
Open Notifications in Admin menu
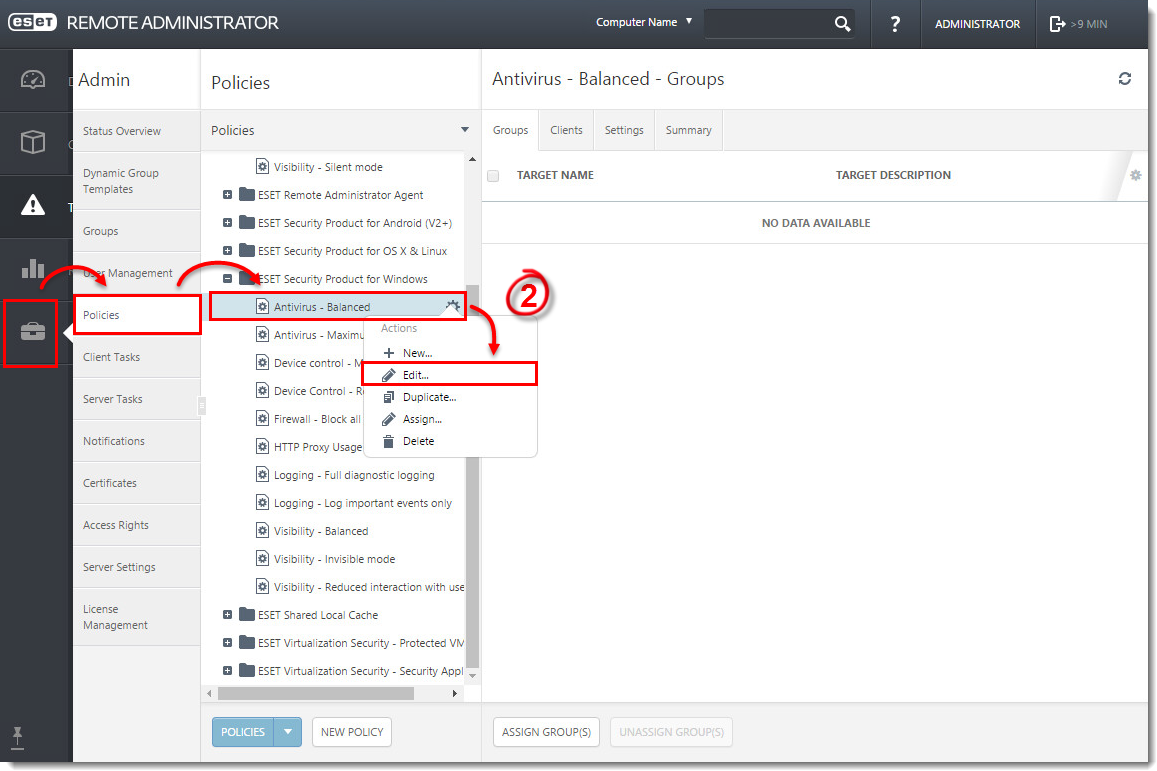coord(137,441)
